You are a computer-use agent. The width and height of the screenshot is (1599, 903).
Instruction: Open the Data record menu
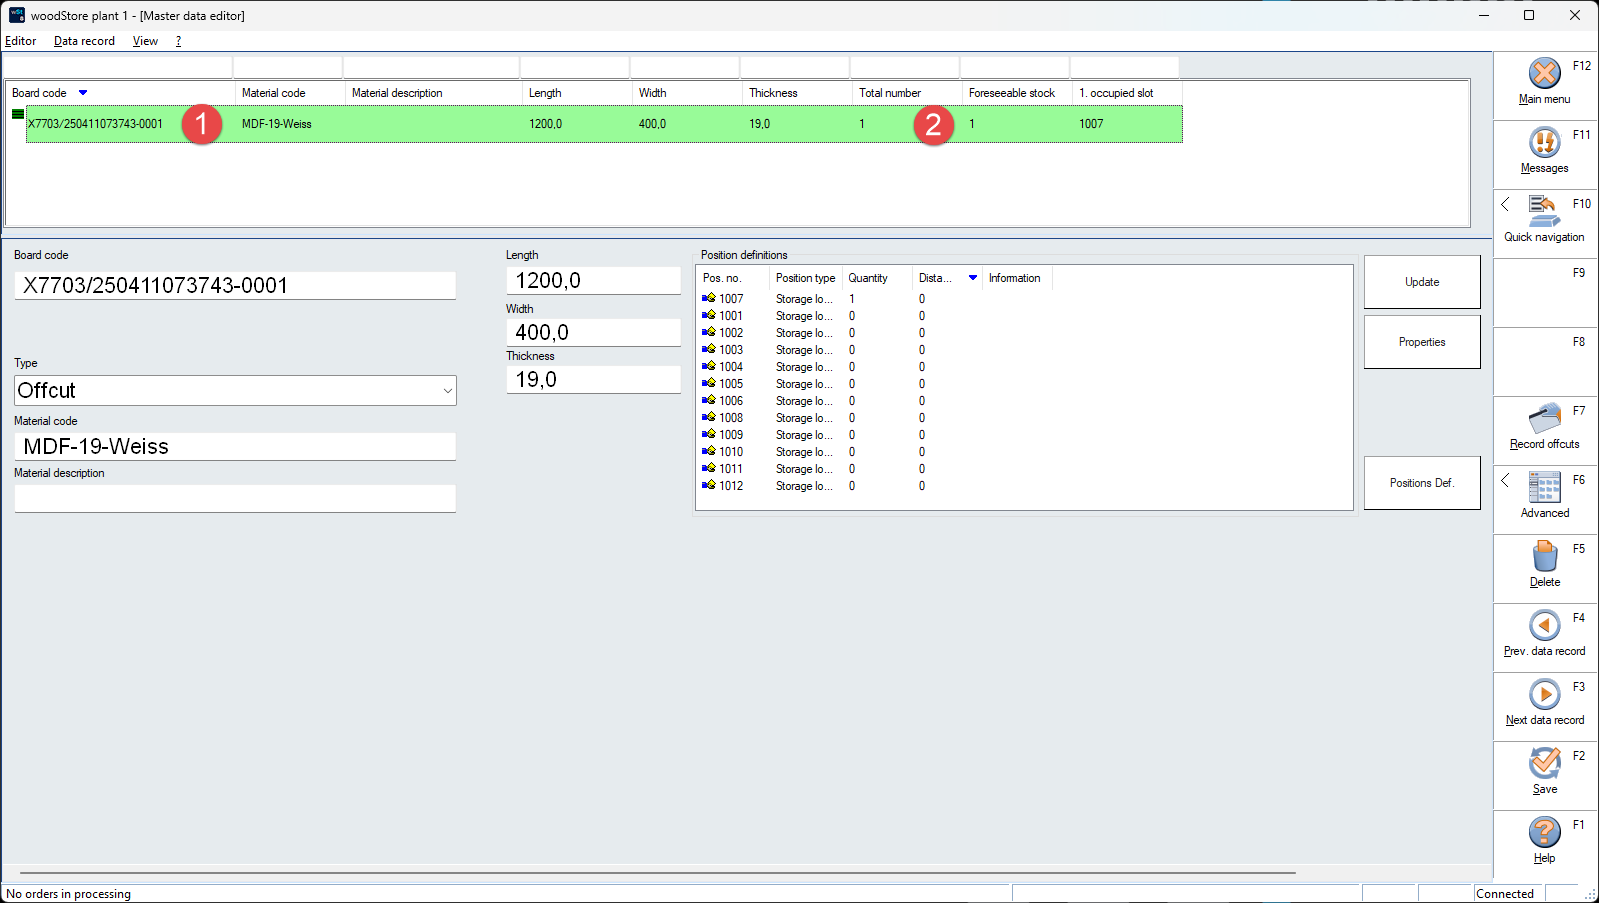84,41
